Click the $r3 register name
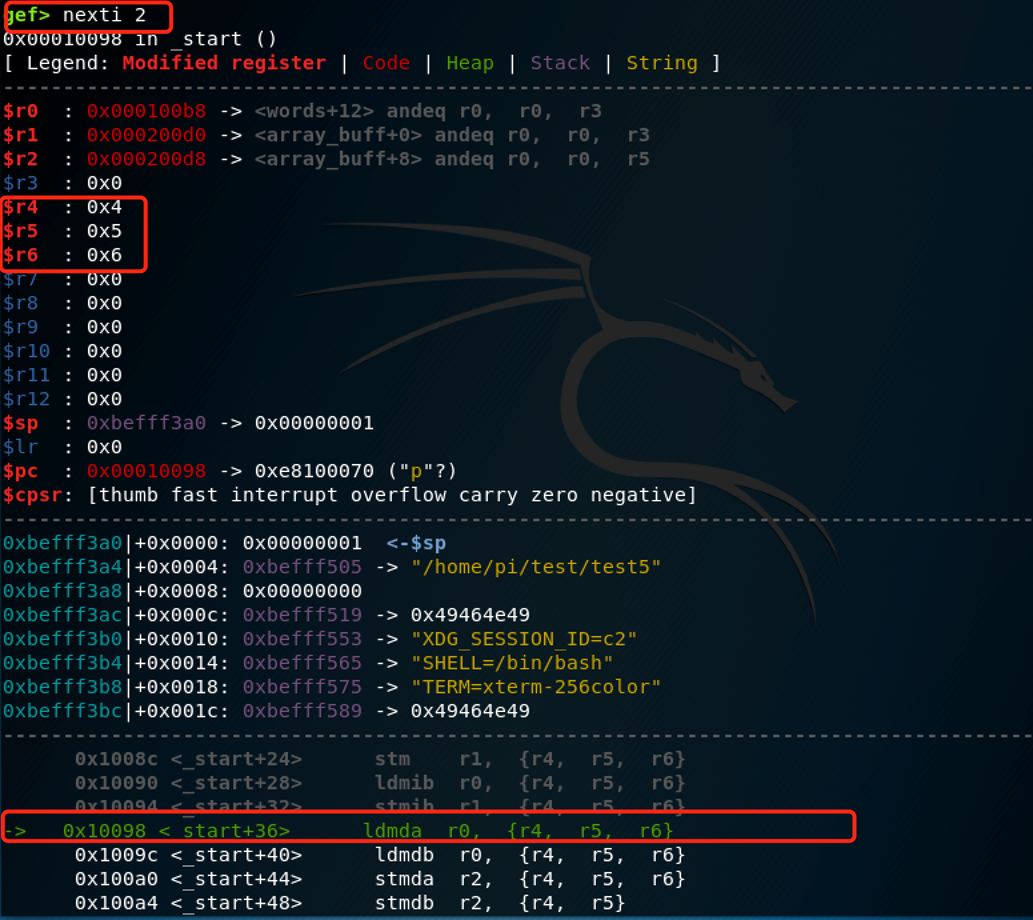 (20, 183)
